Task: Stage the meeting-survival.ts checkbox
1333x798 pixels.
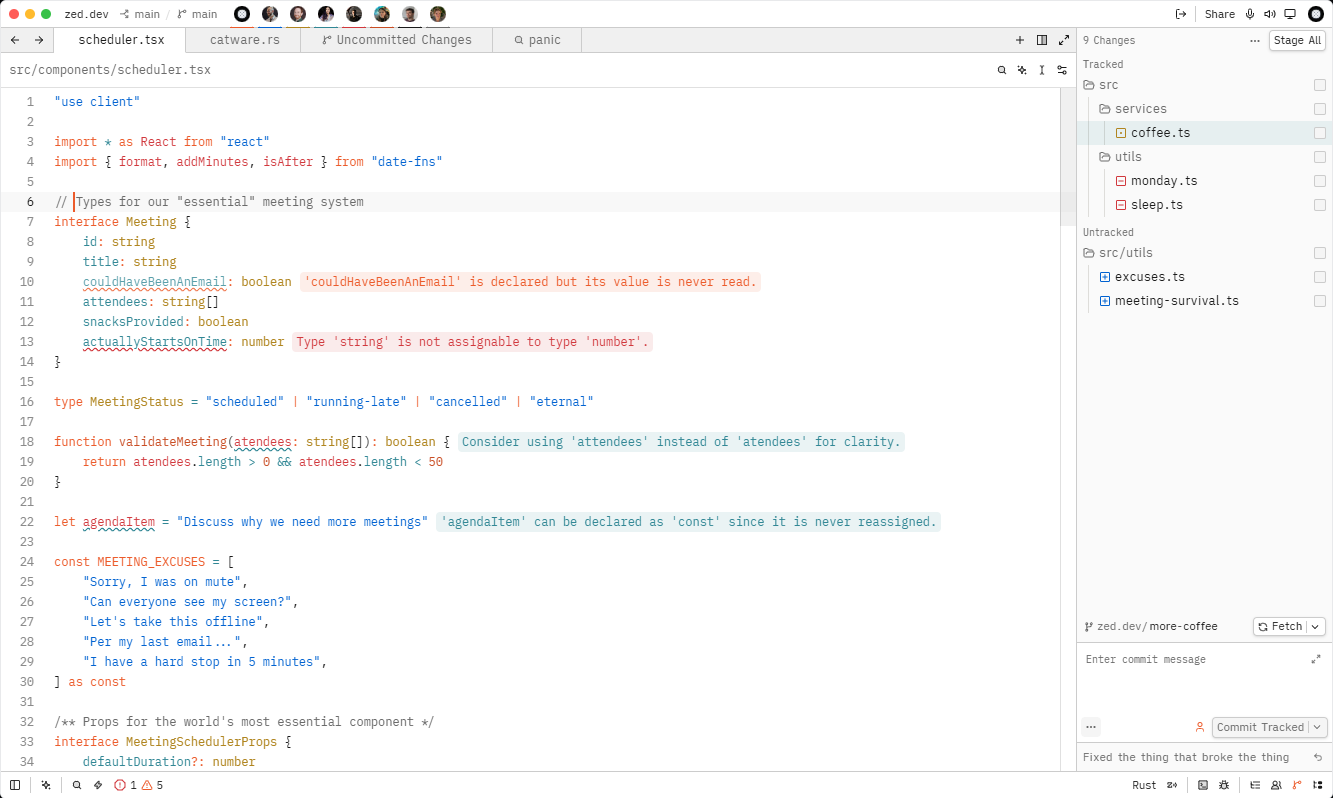Action: pyautogui.click(x=1320, y=301)
